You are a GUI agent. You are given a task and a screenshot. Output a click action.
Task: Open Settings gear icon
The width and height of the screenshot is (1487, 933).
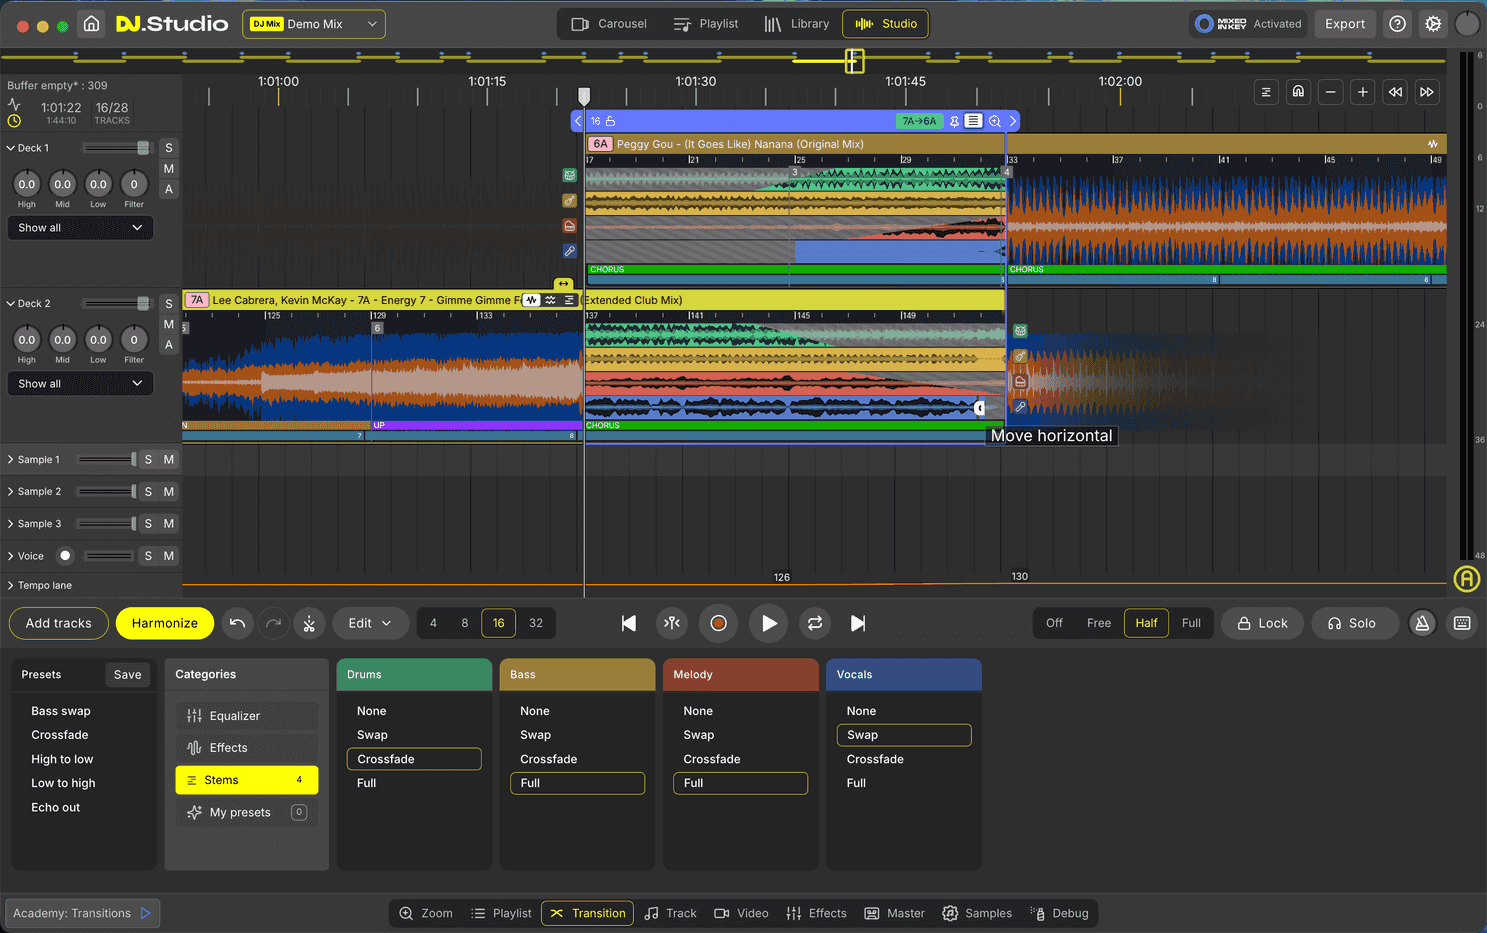pyautogui.click(x=1433, y=24)
